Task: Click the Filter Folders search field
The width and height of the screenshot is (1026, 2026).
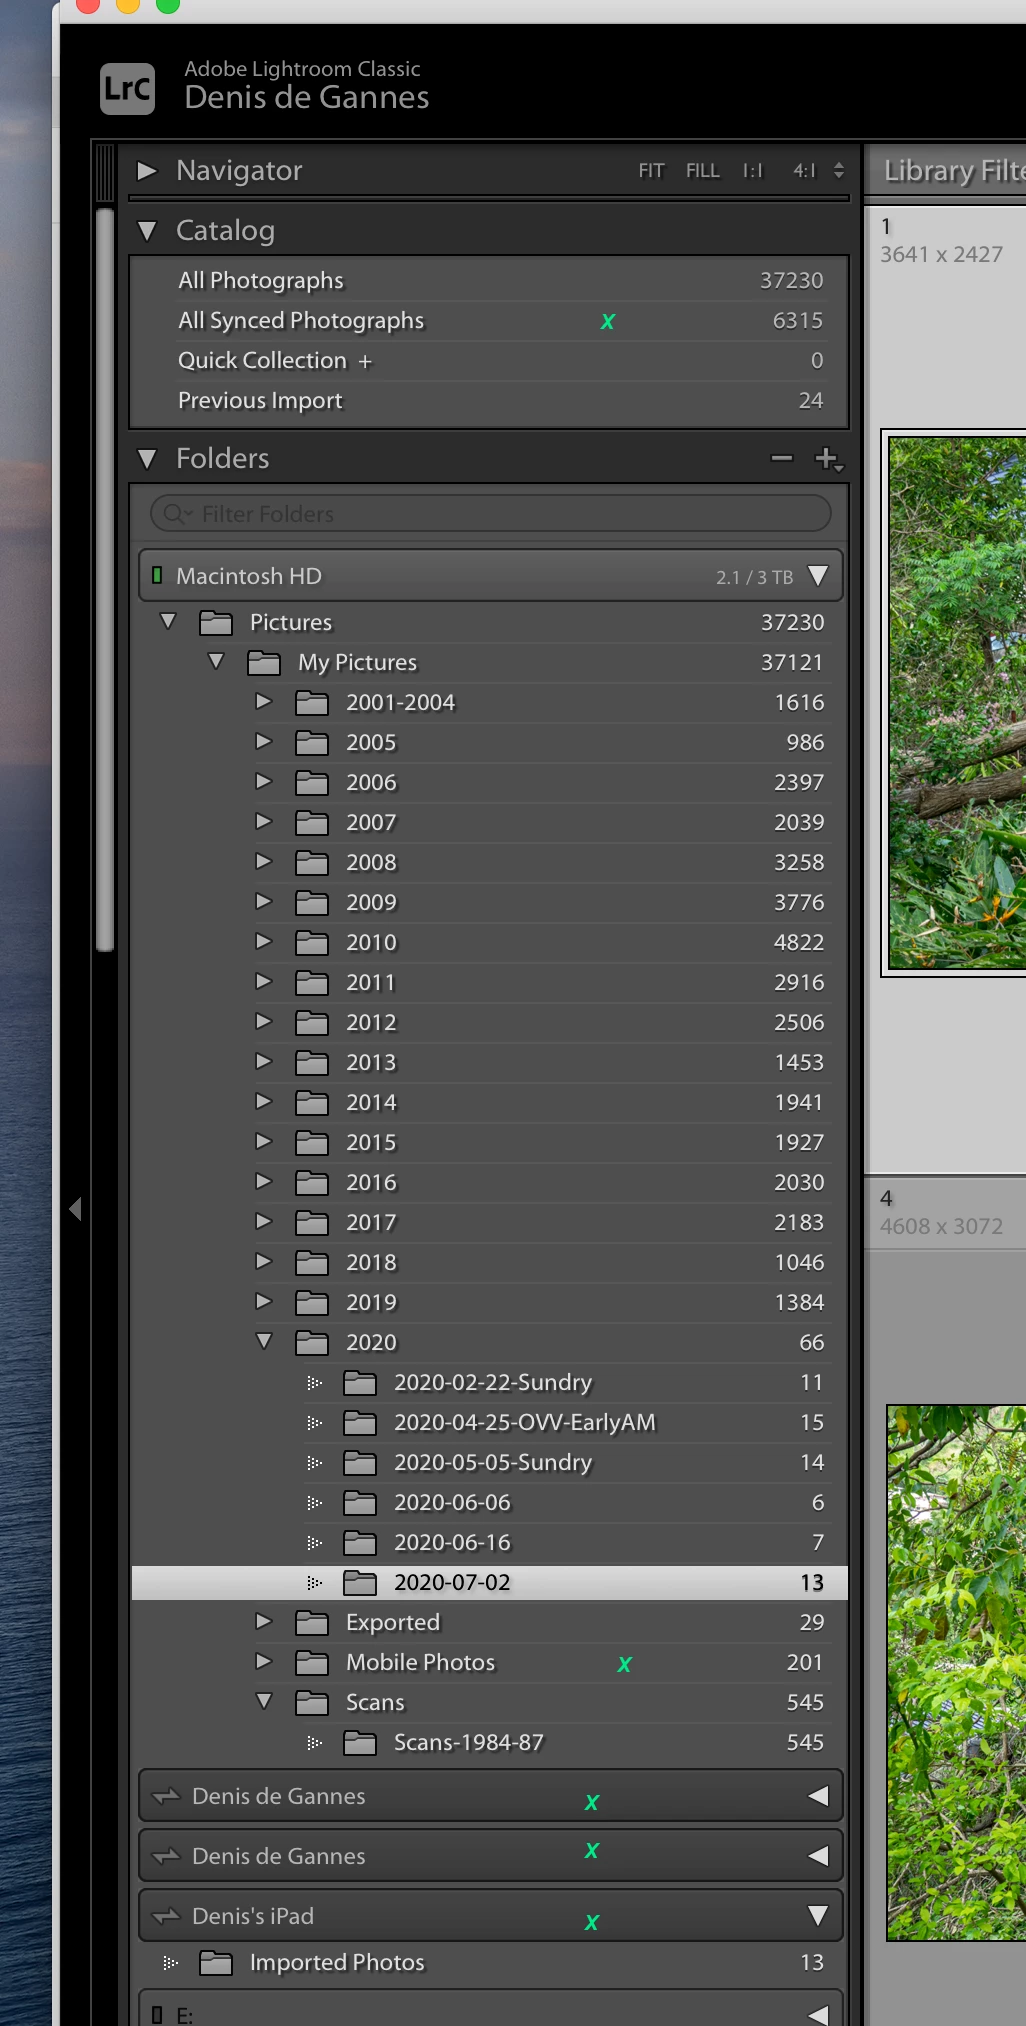Action: [490, 514]
